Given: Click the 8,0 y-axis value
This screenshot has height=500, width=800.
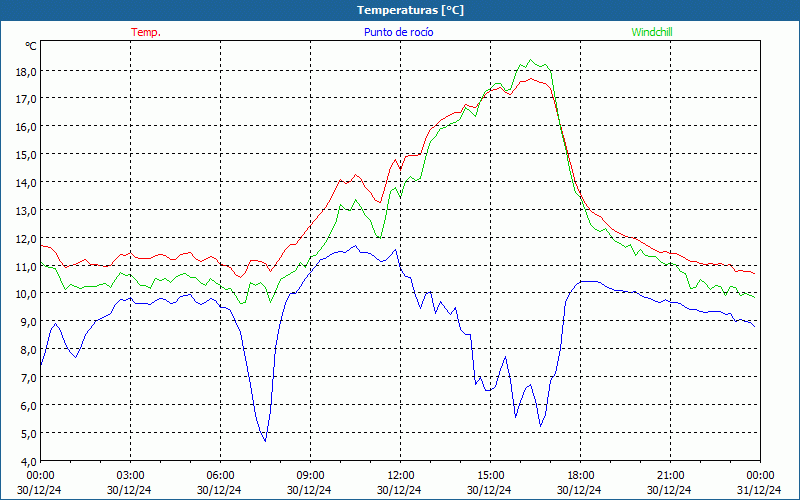Looking at the screenshot, I should (28, 351).
